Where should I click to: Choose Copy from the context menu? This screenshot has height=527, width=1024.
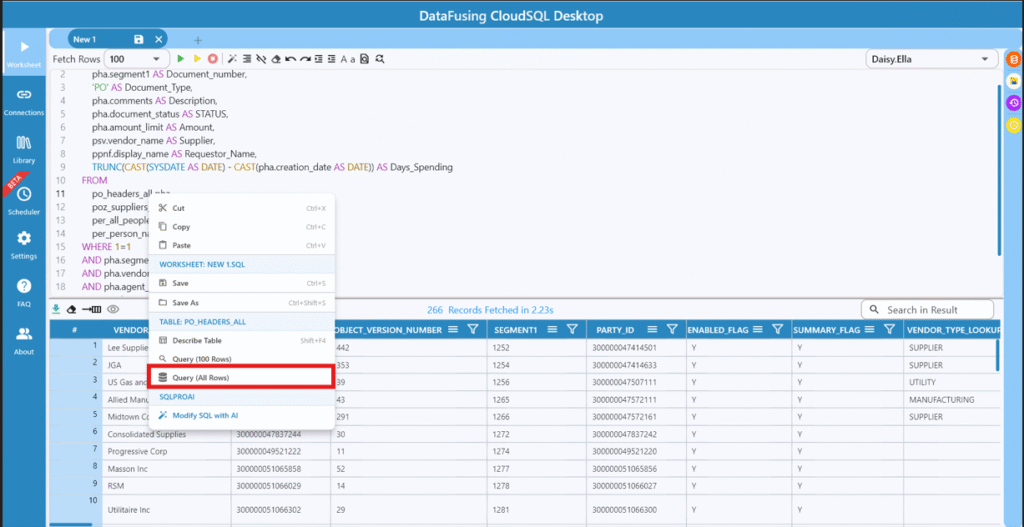242,227
